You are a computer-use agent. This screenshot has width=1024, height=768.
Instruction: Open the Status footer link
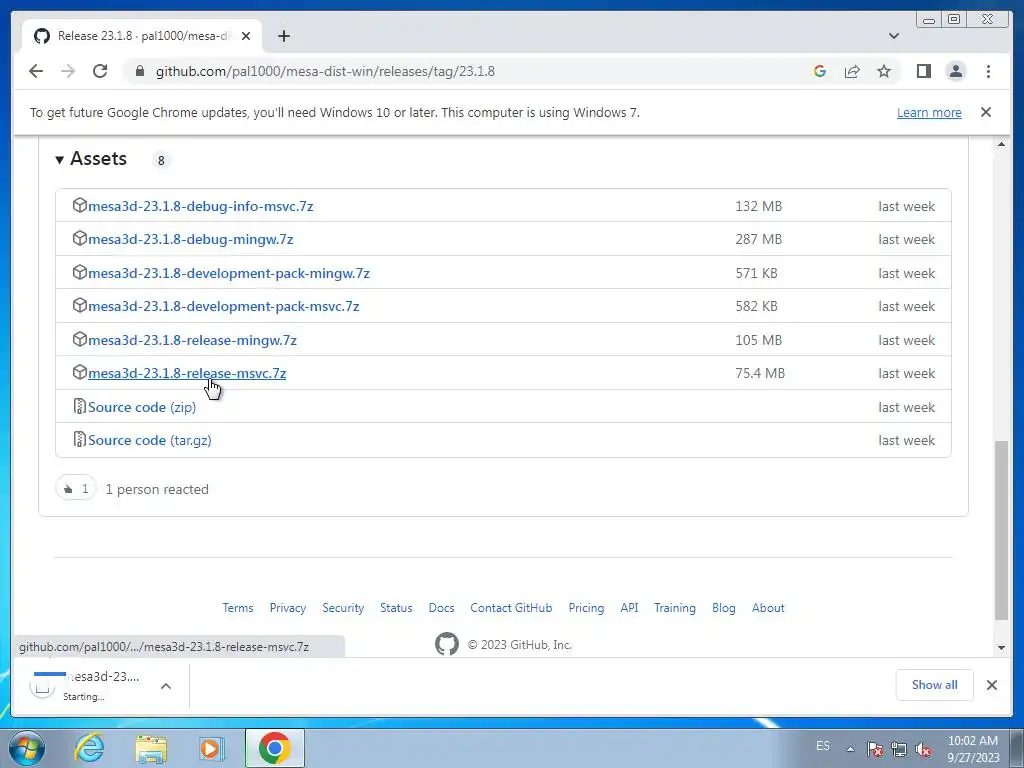(396, 608)
